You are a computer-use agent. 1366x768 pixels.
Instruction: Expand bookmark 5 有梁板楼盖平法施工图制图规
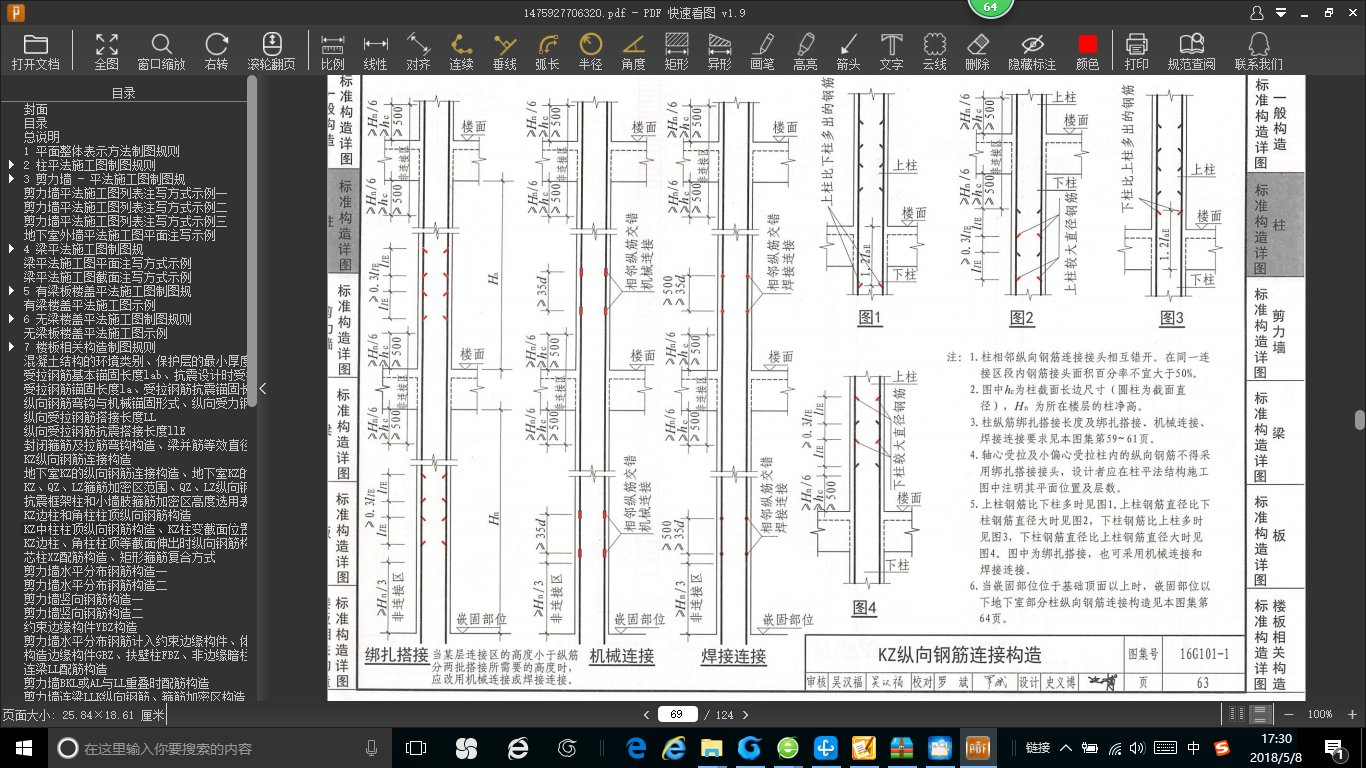pyautogui.click(x=11, y=291)
